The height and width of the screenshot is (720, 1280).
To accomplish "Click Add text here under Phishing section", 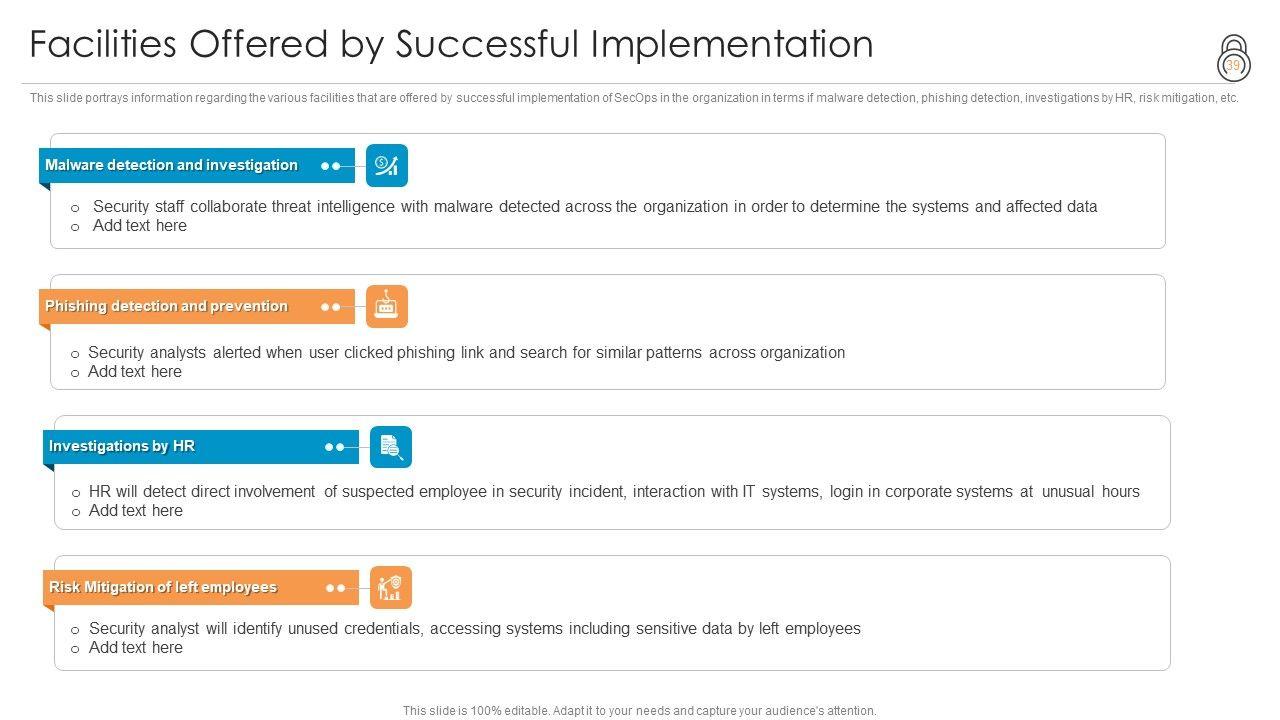I will 135,372.
